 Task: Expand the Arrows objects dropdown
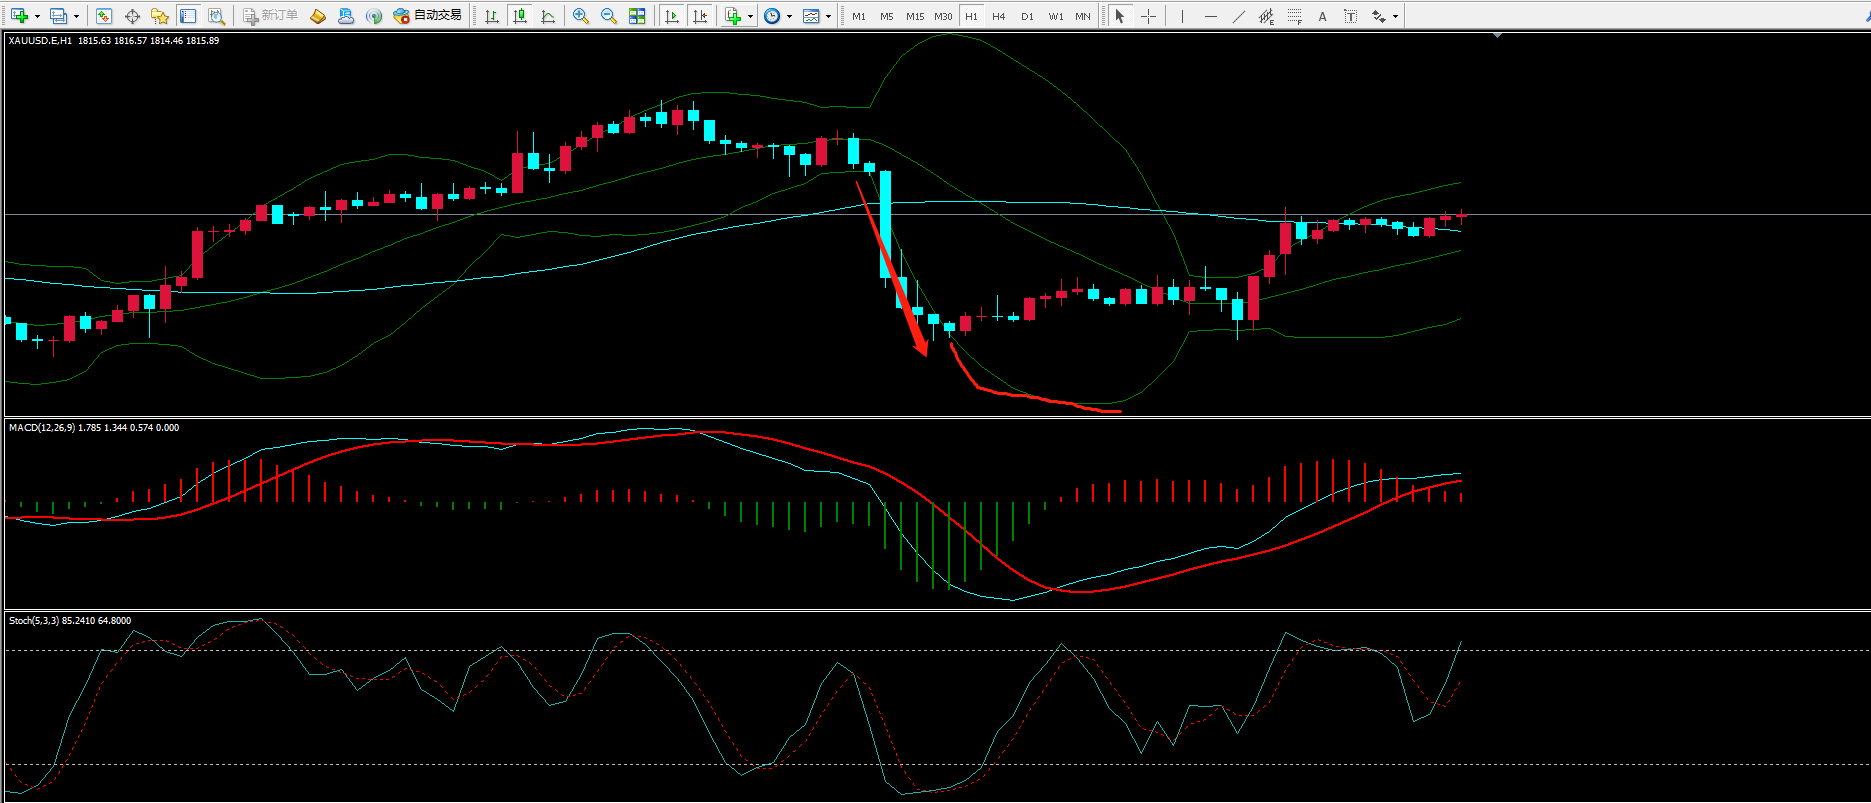point(1395,16)
